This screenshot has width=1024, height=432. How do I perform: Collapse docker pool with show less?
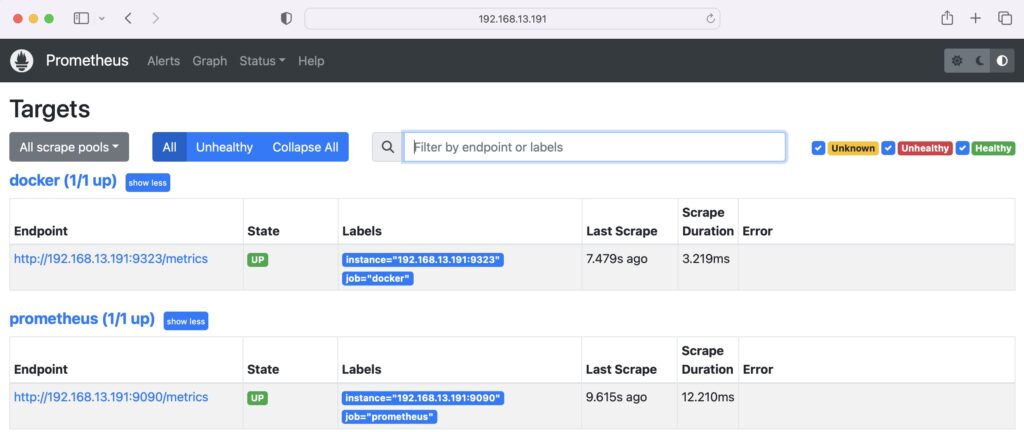click(148, 183)
